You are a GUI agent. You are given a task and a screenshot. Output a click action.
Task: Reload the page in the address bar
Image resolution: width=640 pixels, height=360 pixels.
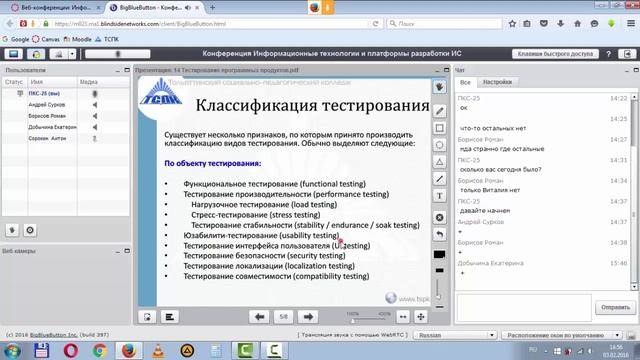pos(376,24)
